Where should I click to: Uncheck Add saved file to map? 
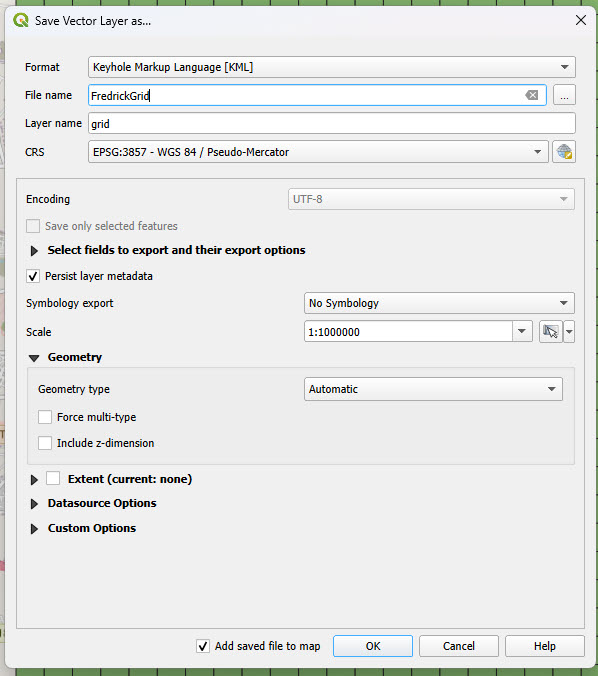[x=203, y=646]
